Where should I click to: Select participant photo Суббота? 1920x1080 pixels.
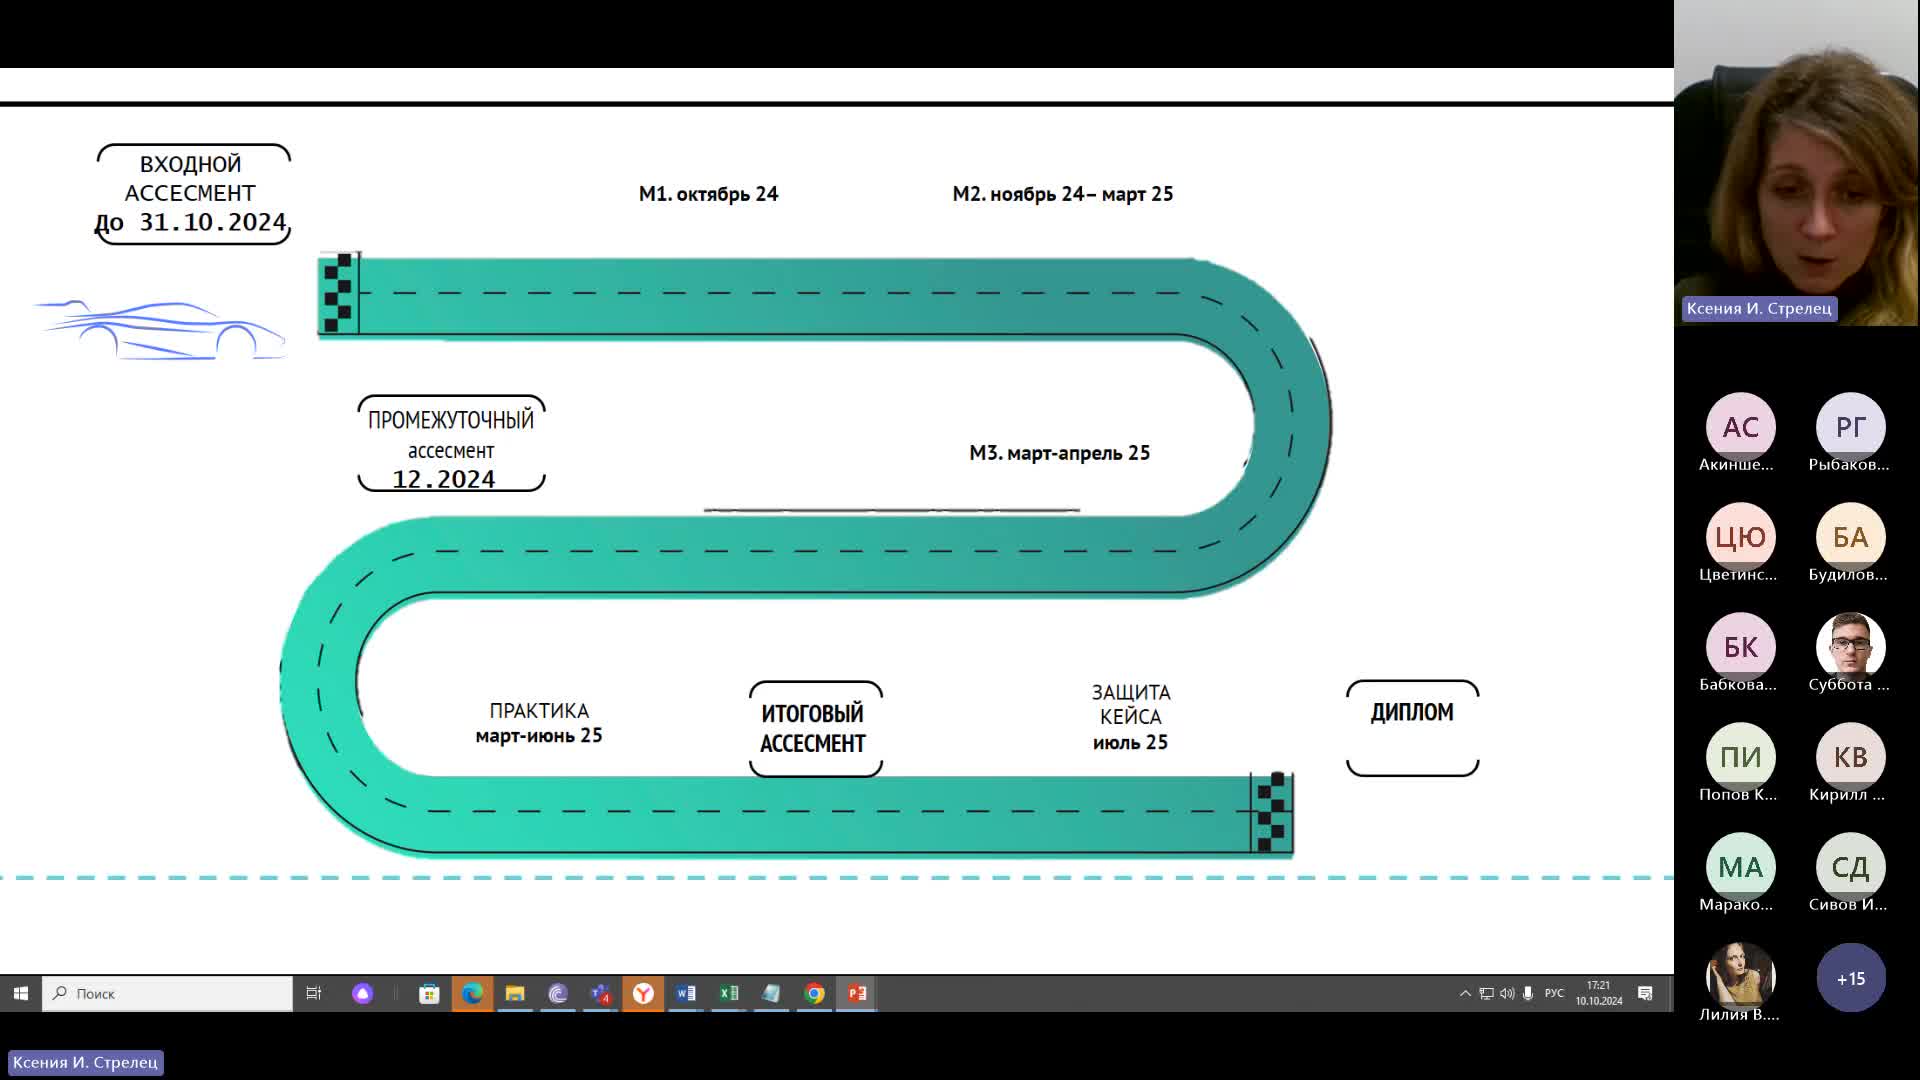[x=1850, y=647]
